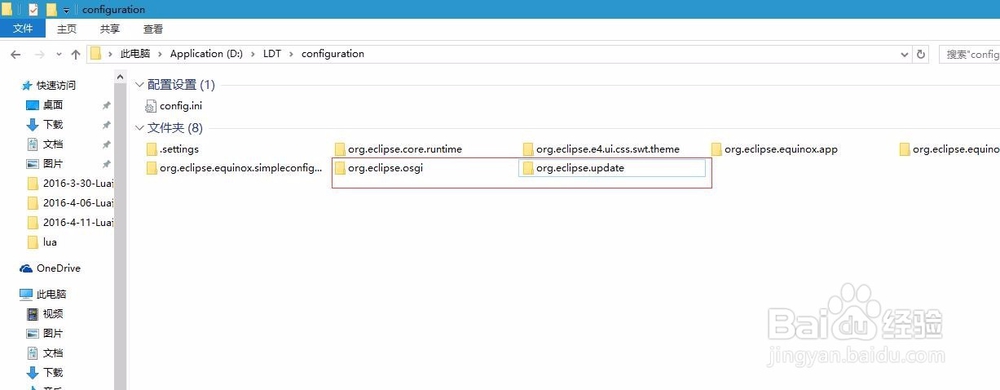Go up one folder level arrow
The height and width of the screenshot is (390, 1000).
(x=75, y=55)
